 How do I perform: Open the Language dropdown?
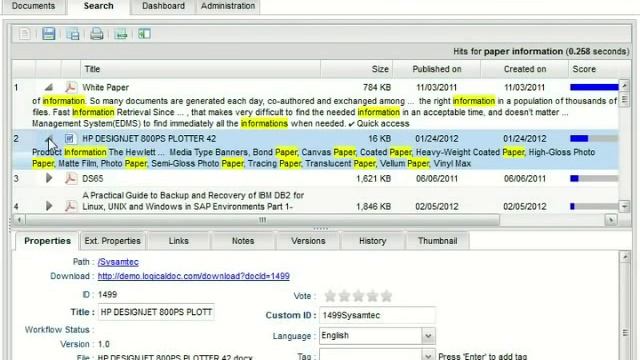[428, 336]
